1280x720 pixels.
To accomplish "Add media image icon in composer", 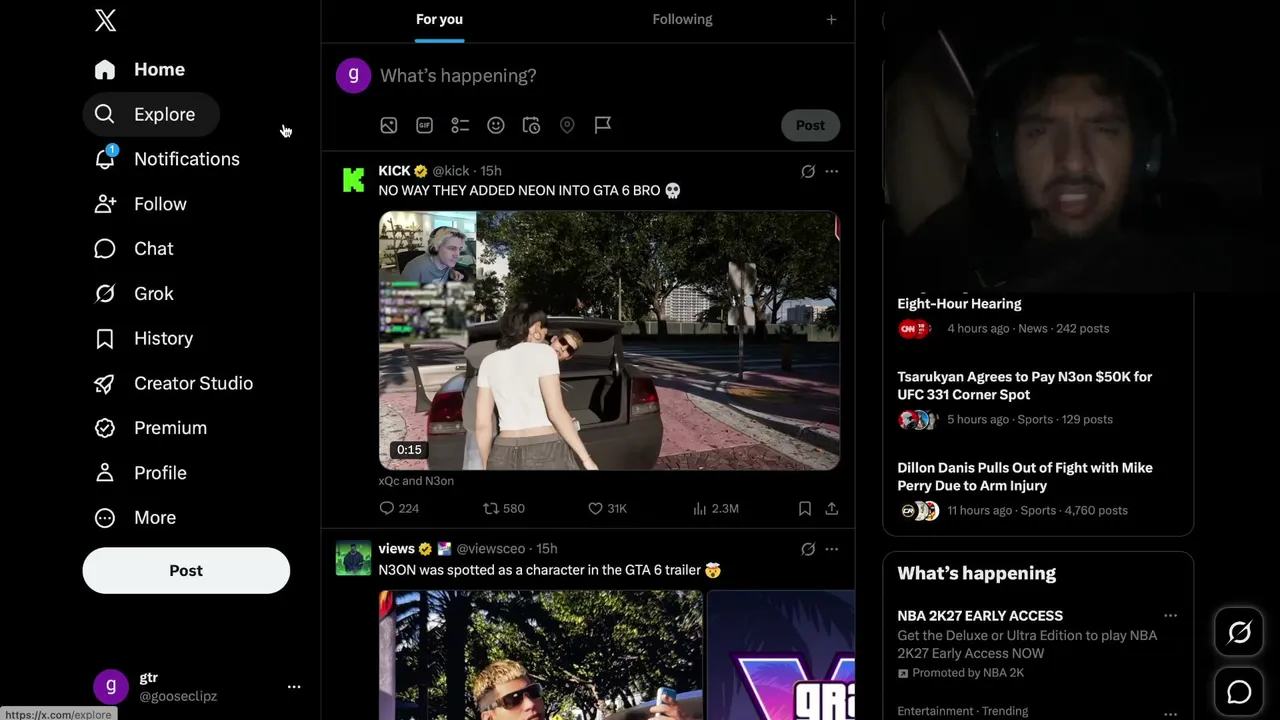I will click(x=388, y=125).
